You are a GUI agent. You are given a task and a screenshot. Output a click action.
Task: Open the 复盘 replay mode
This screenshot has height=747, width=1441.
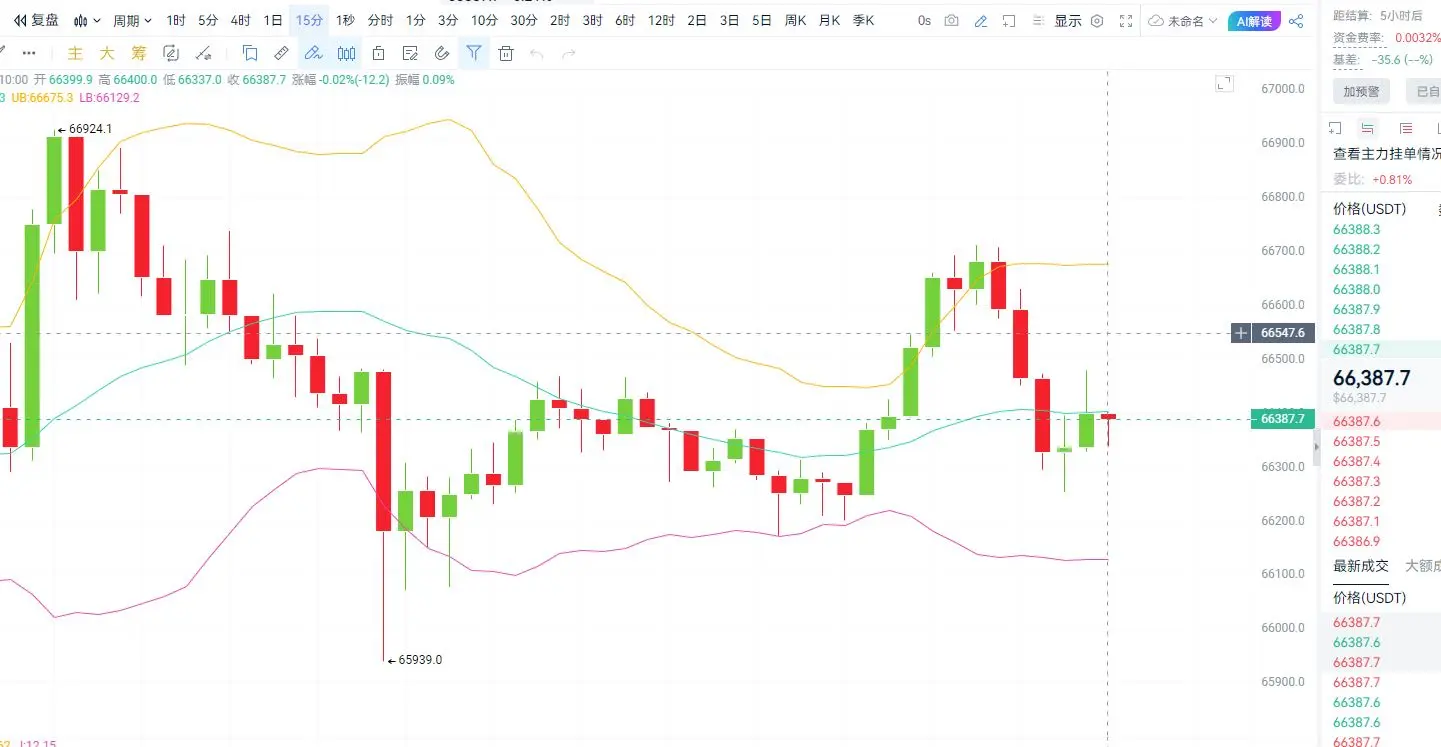click(x=36, y=20)
